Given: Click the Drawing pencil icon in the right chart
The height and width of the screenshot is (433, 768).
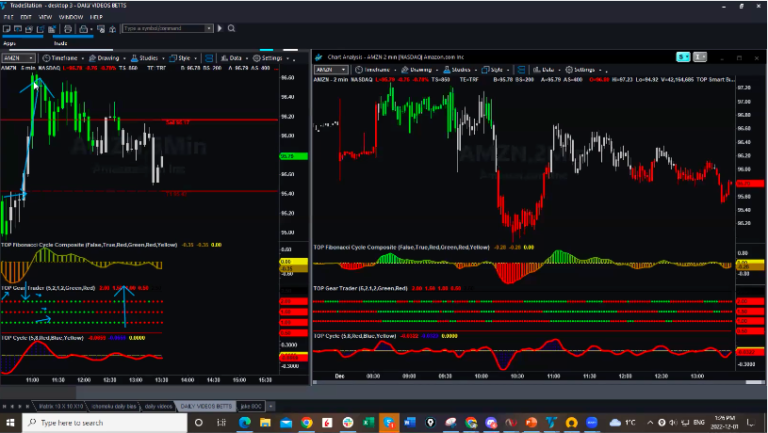Looking at the screenshot, I should pyautogui.click(x=403, y=70).
